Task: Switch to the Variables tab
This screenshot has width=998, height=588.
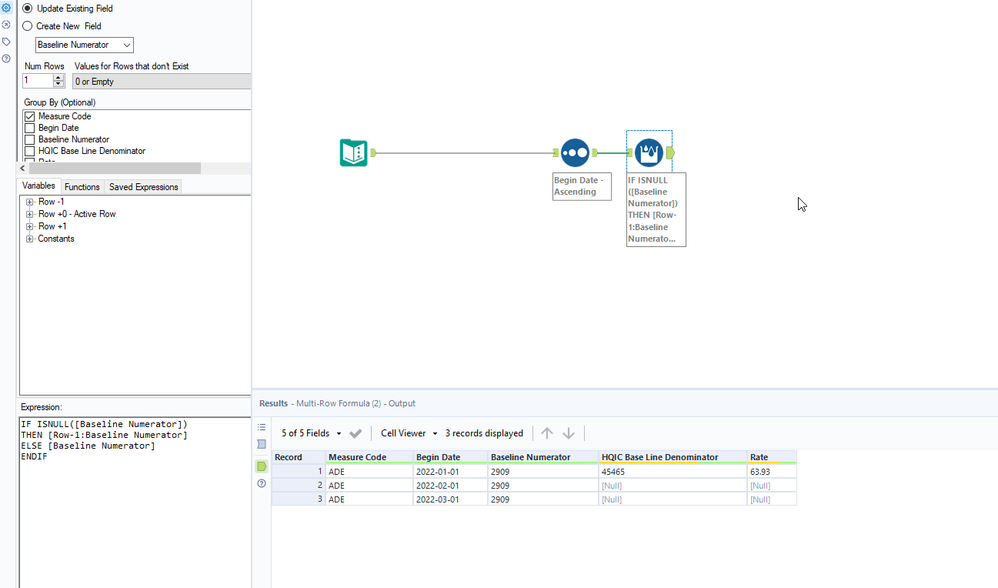Action: [38, 186]
